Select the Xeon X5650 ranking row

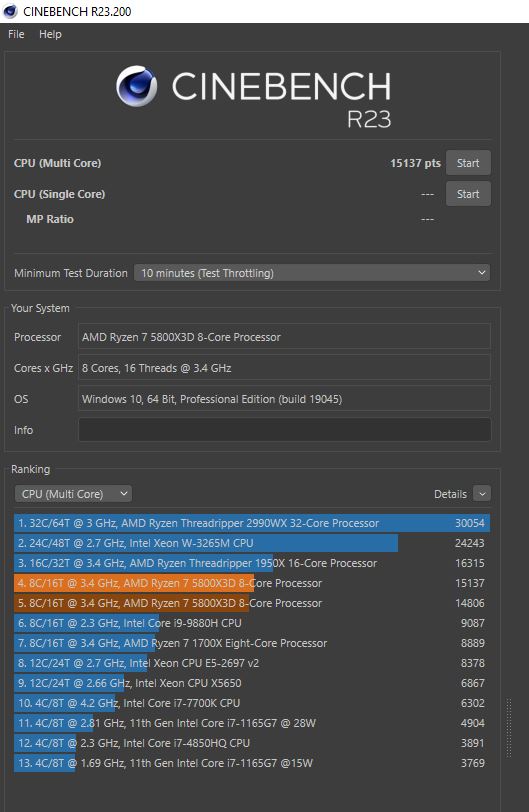click(252, 683)
